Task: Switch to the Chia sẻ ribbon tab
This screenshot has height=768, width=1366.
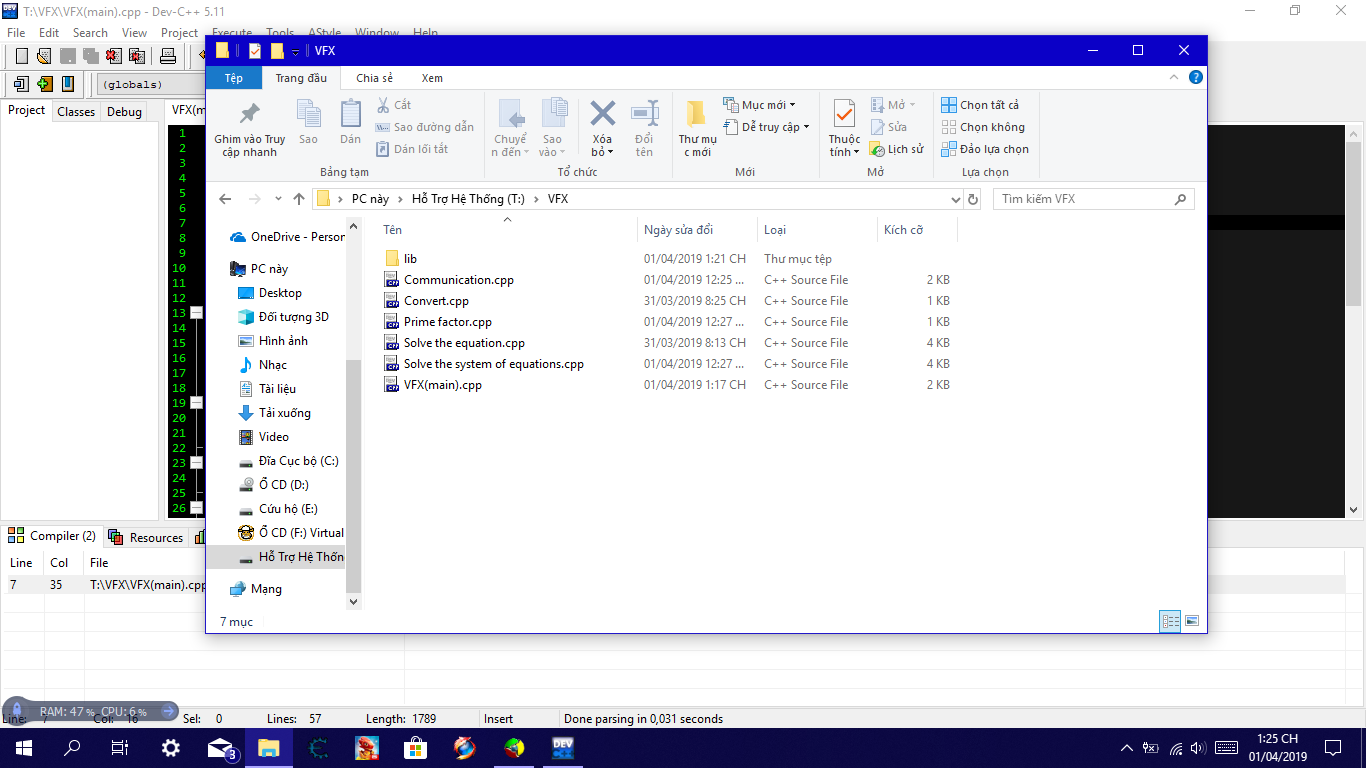Action: (374, 78)
